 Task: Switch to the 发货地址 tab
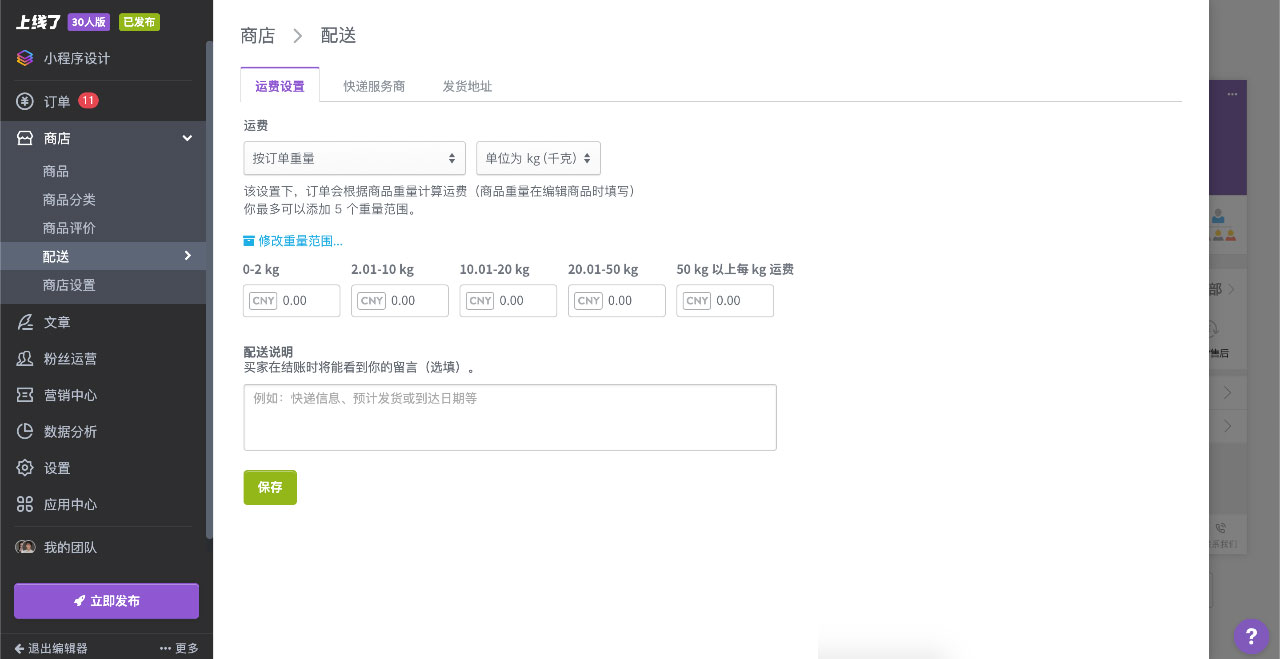pos(466,86)
